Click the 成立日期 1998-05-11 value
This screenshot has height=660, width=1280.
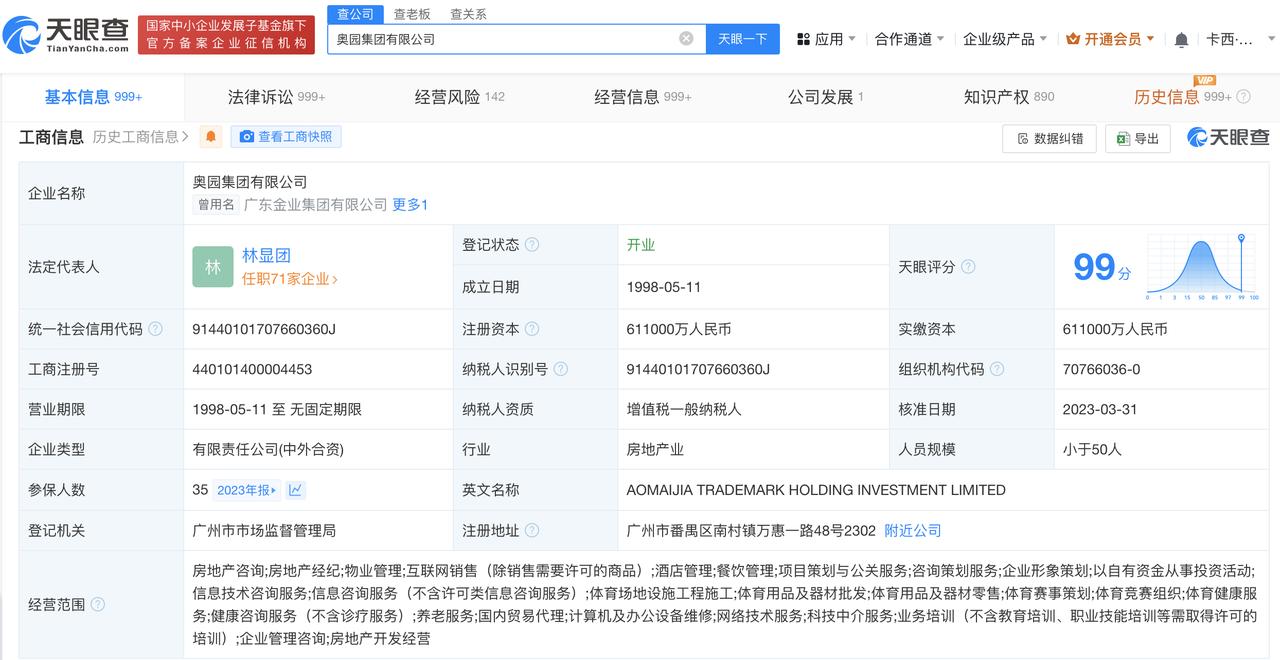pos(664,287)
